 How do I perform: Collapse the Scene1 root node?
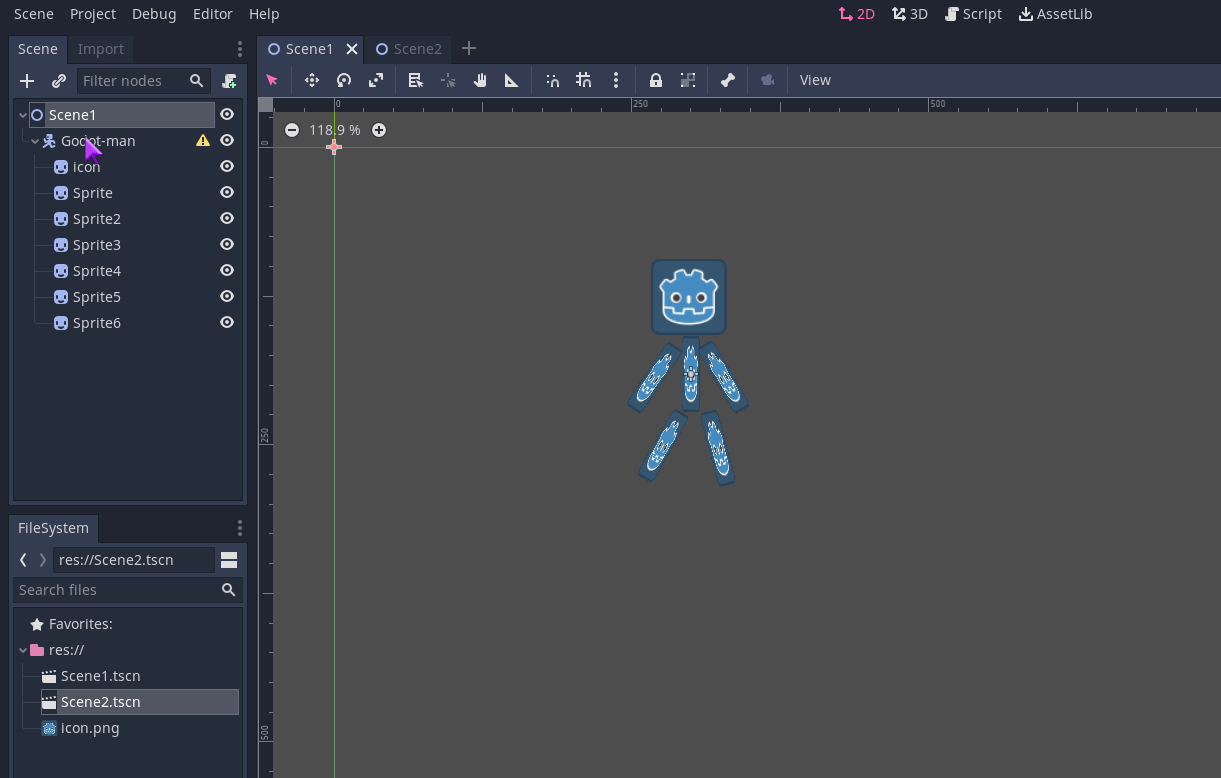[22, 115]
